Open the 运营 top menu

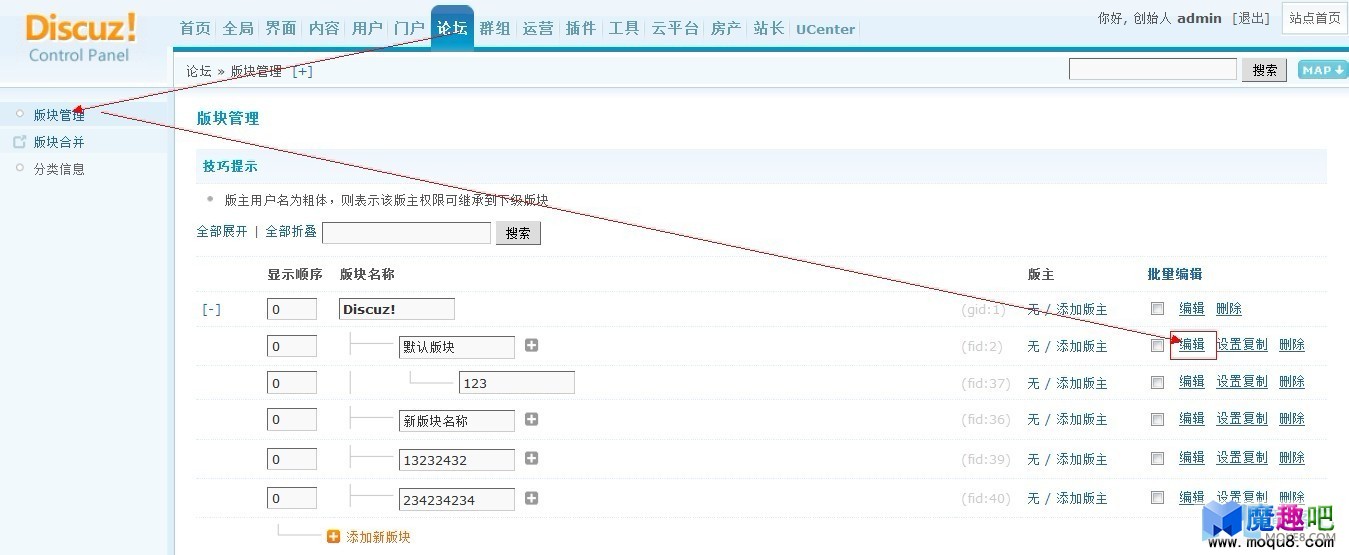[x=538, y=28]
